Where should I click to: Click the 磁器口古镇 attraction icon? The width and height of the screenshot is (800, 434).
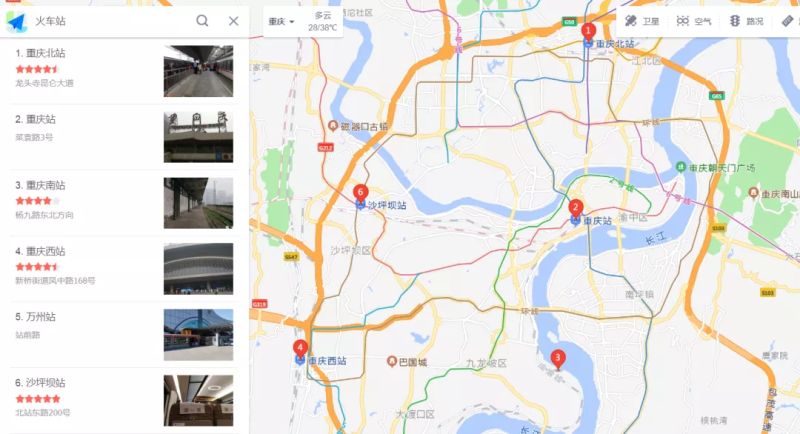pos(333,125)
